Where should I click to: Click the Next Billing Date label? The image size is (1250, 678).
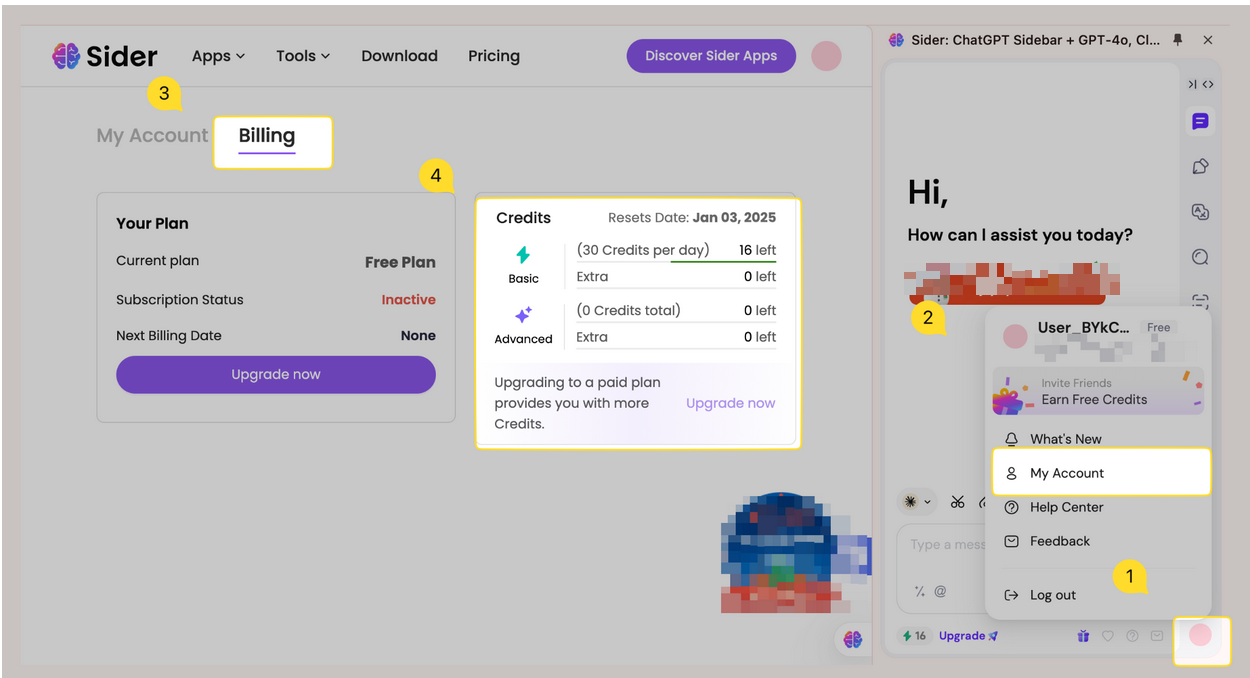pos(169,336)
